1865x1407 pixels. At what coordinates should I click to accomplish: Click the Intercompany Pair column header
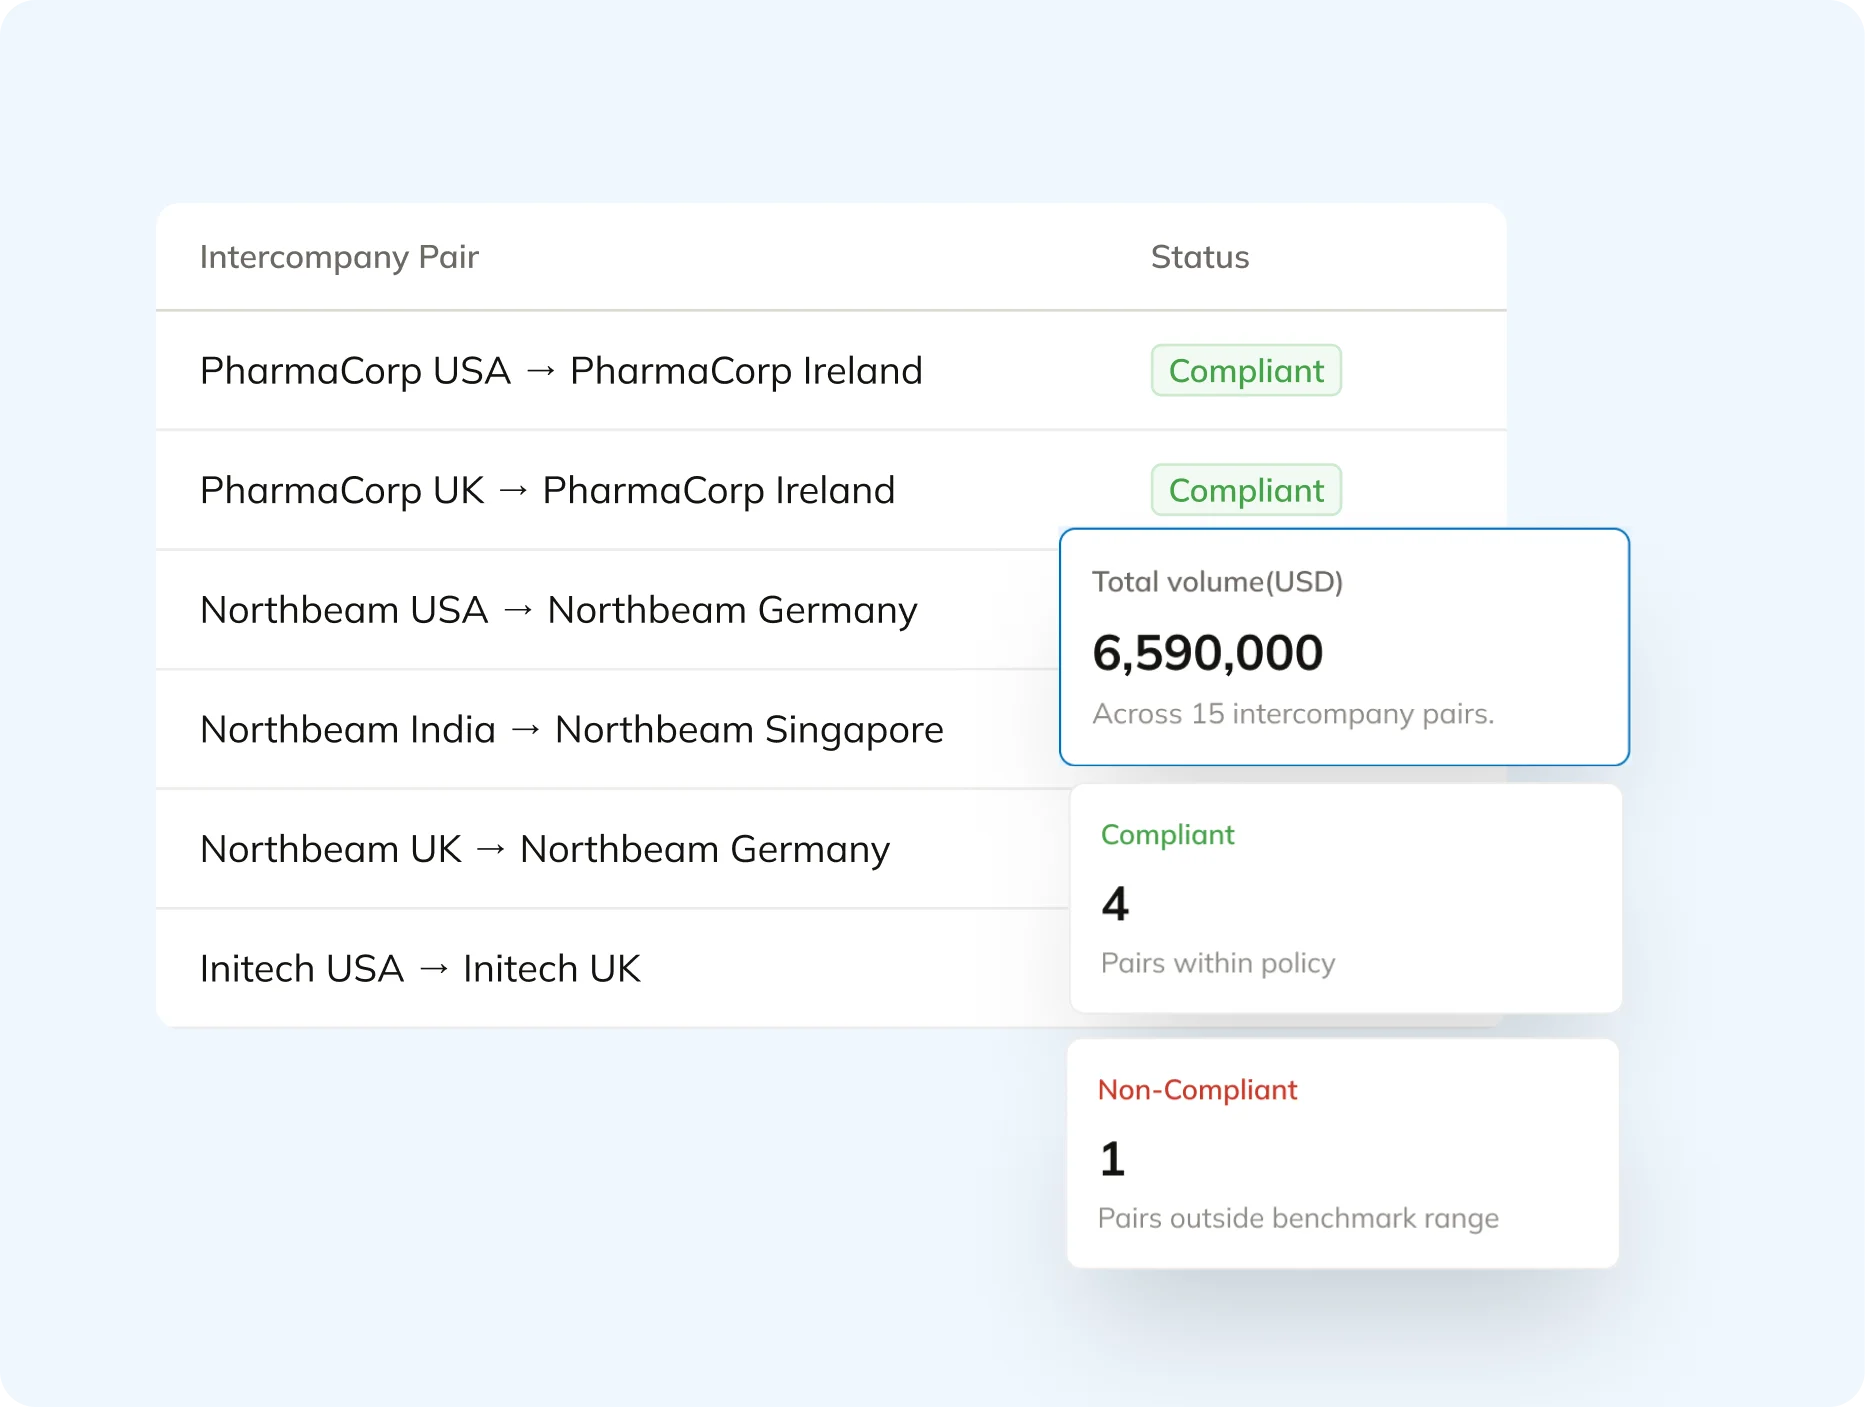tap(340, 257)
